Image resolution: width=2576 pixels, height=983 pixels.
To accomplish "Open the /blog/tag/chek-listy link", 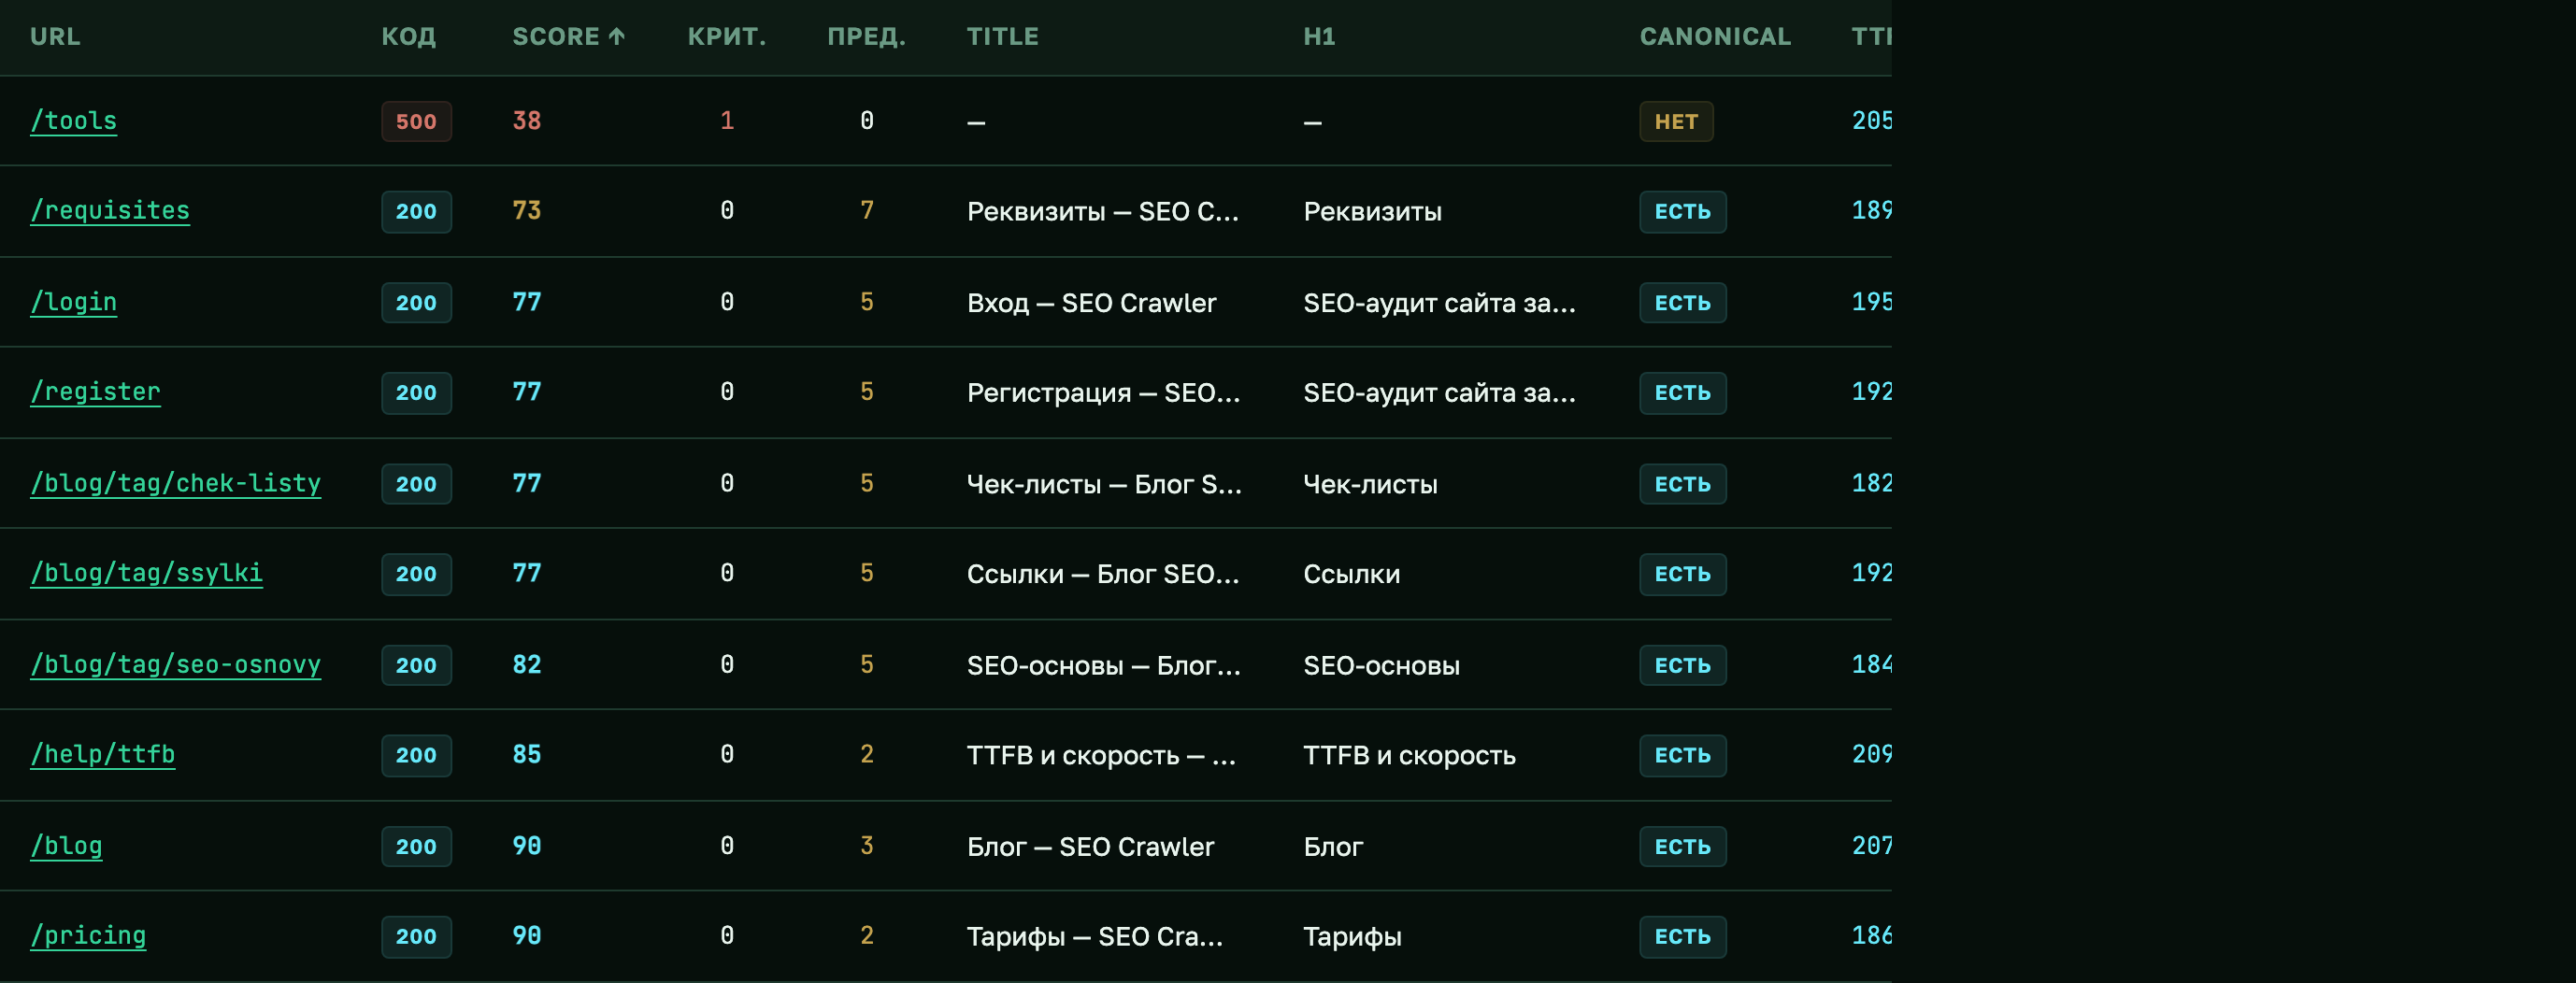I will (175, 484).
